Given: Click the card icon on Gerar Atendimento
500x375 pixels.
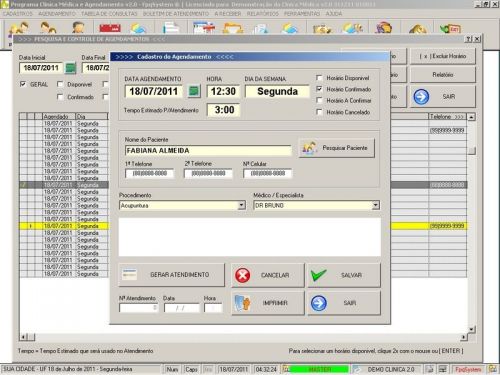Looking at the screenshot, I should (129, 275).
